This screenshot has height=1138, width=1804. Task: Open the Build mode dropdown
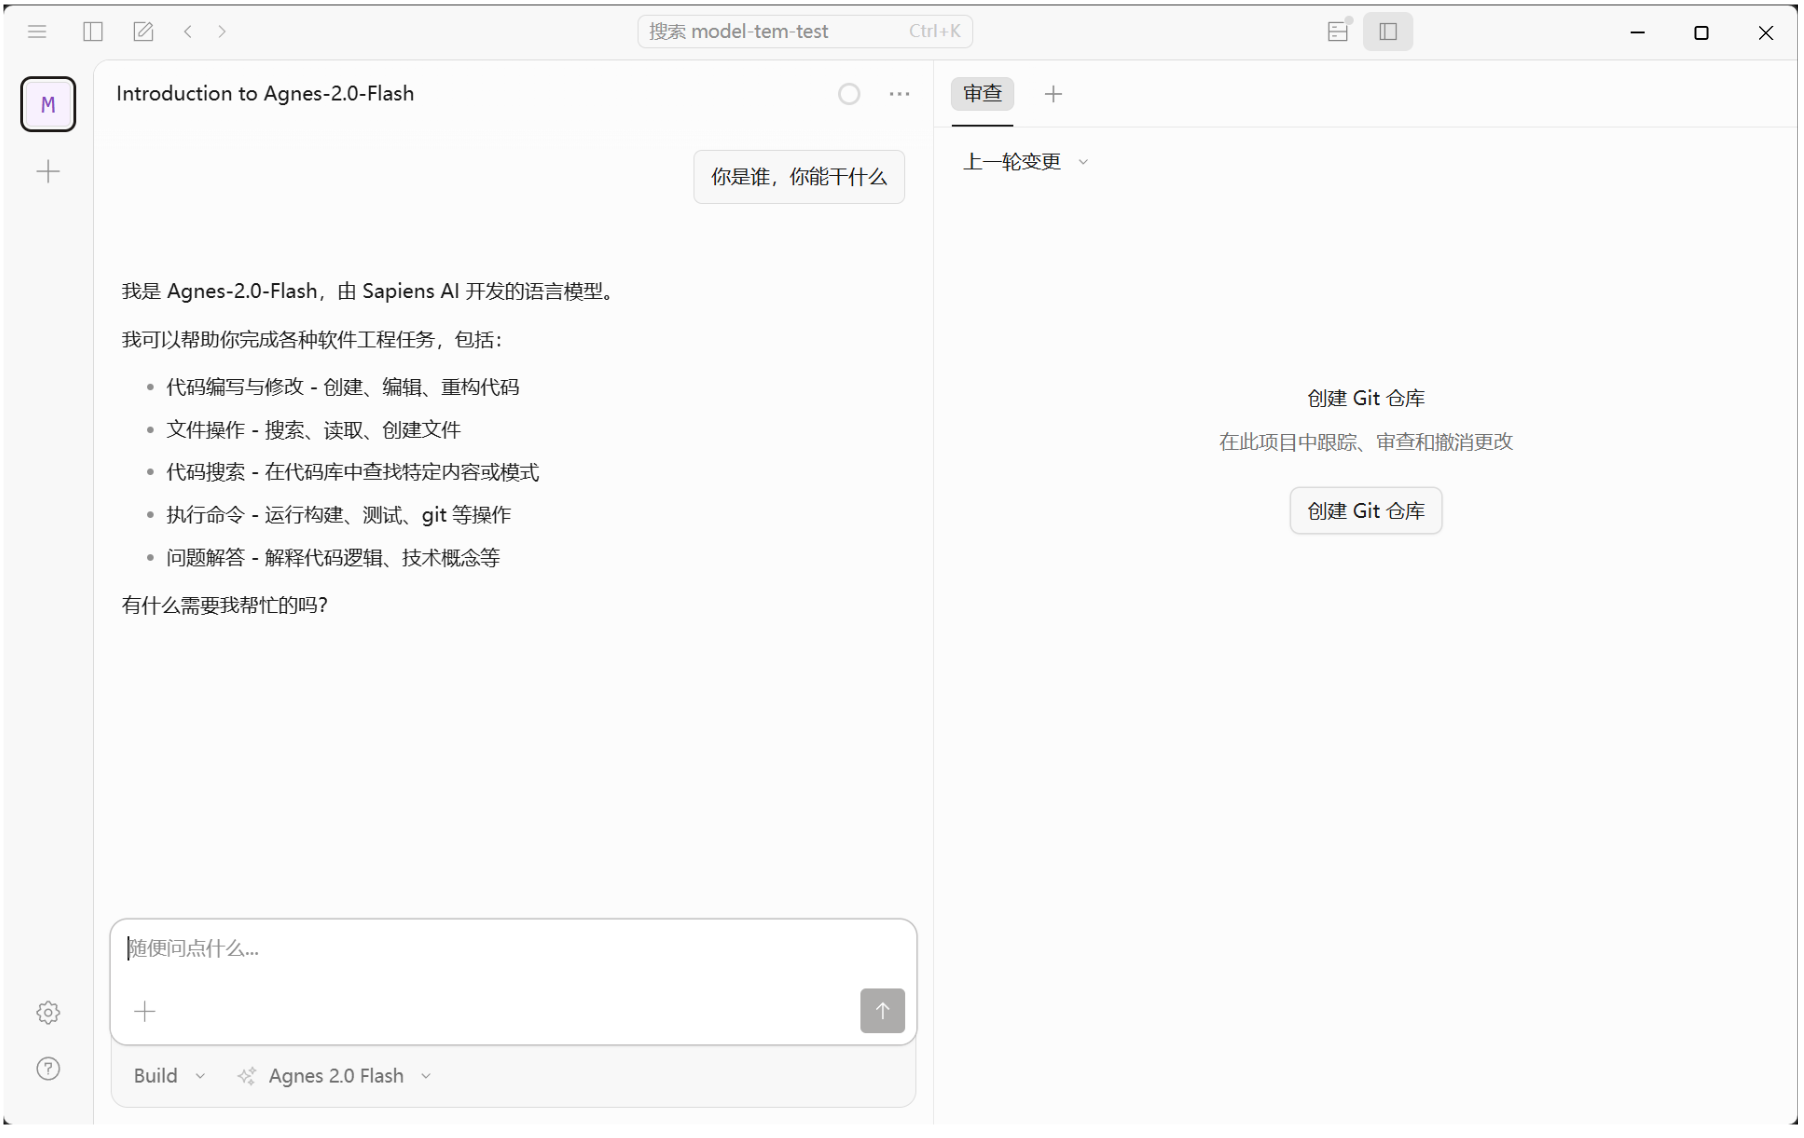pyautogui.click(x=169, y=1076)
